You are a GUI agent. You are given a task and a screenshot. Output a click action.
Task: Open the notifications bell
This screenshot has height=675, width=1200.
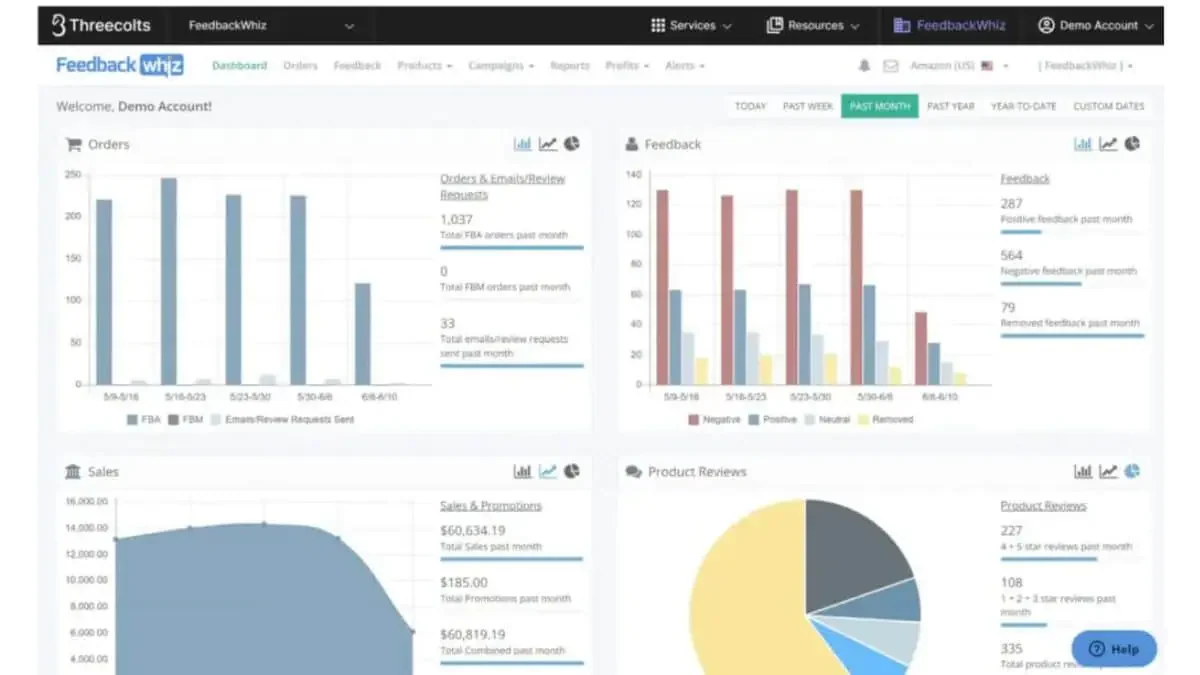pyautogui.click(x=864, y=66)
